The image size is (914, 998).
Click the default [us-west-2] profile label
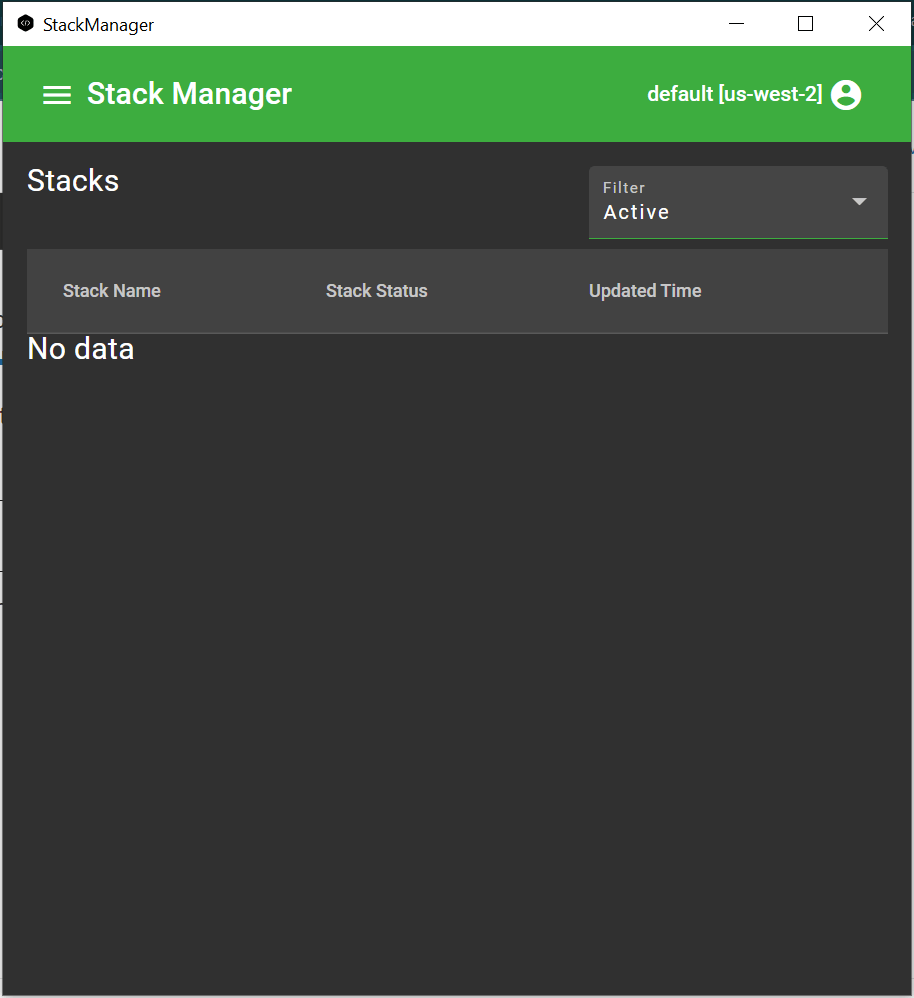(x=735, y=94)
